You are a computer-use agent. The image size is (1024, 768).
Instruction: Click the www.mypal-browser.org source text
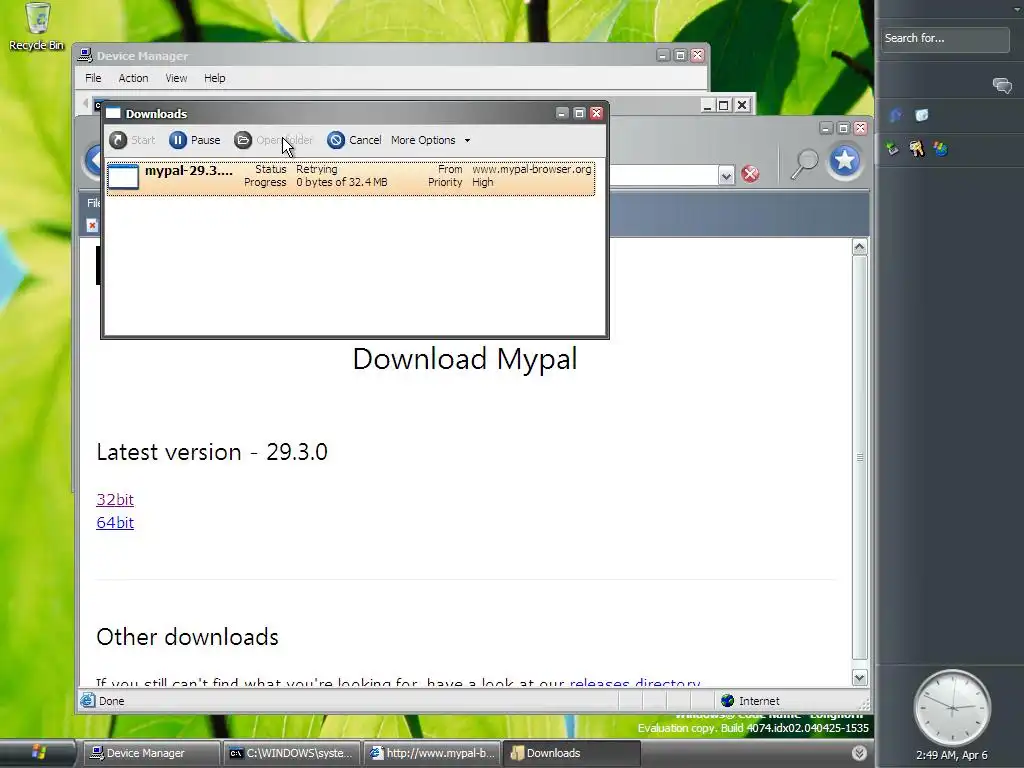pos(532,169)
